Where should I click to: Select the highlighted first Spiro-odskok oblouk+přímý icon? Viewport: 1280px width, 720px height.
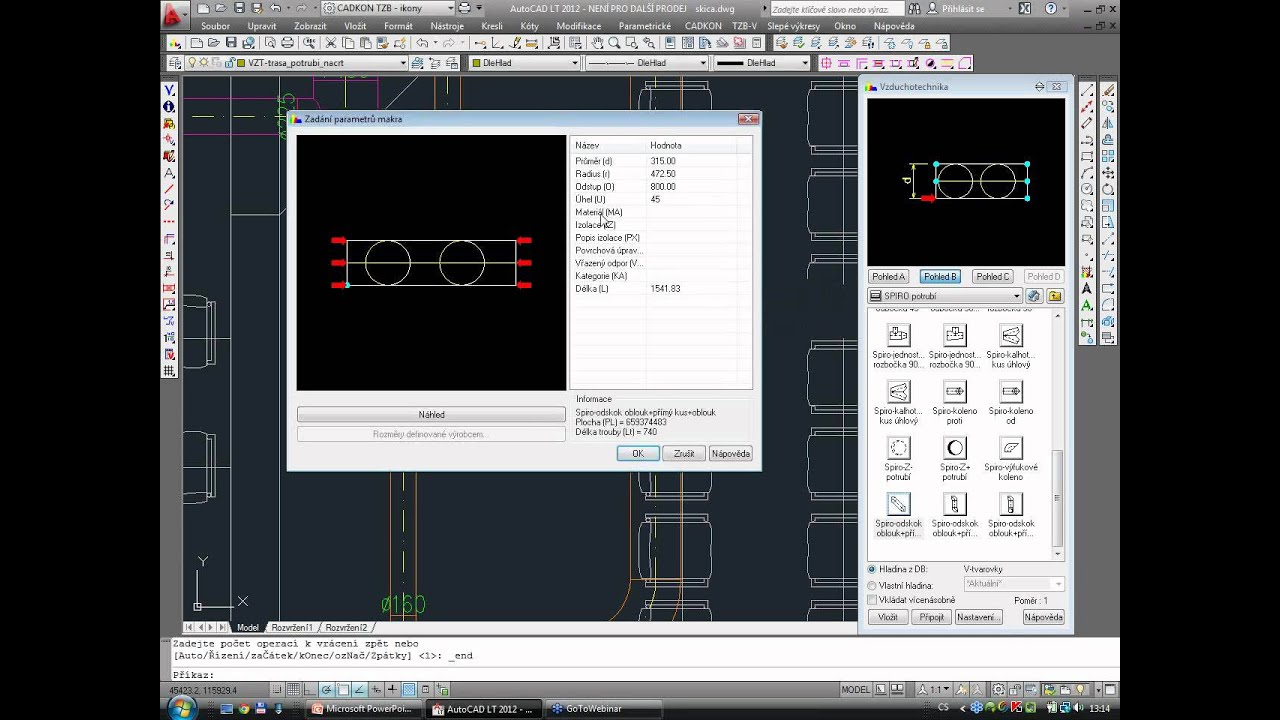898,504
